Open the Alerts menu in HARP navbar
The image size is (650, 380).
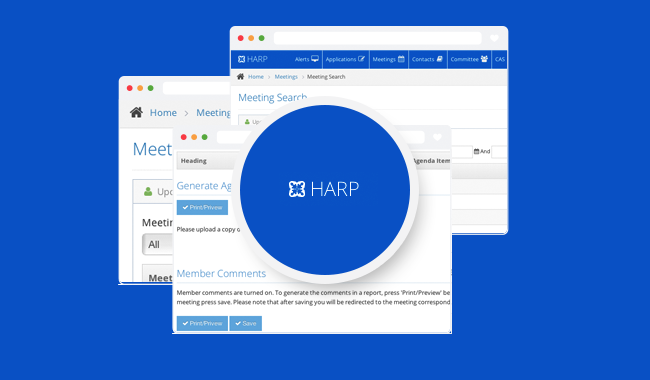pyautogui.click(x=307, y=59)
